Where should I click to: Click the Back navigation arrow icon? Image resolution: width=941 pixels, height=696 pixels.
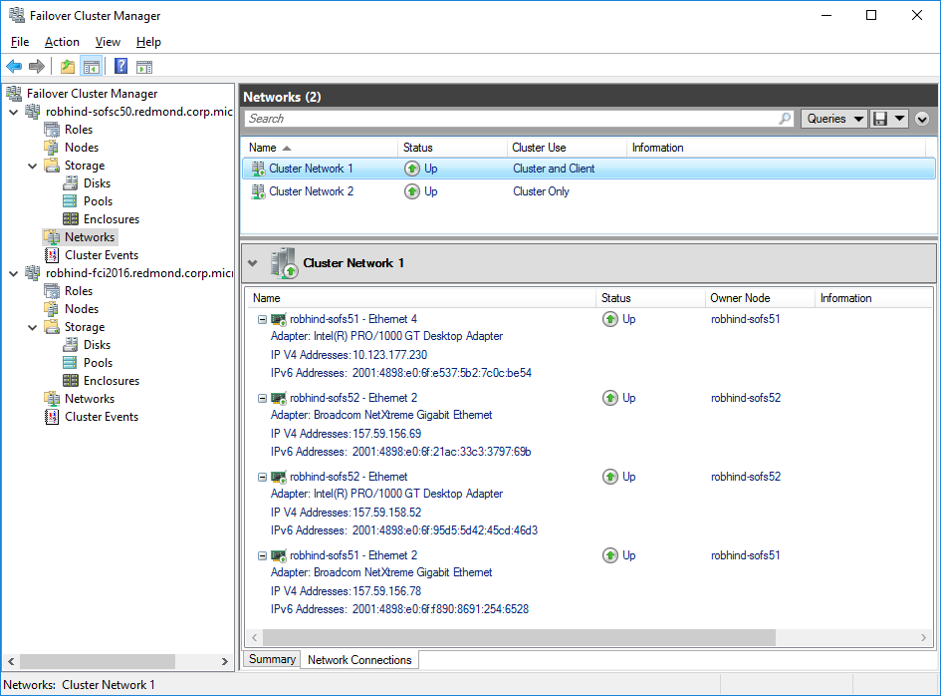click(x=13, y=66)
